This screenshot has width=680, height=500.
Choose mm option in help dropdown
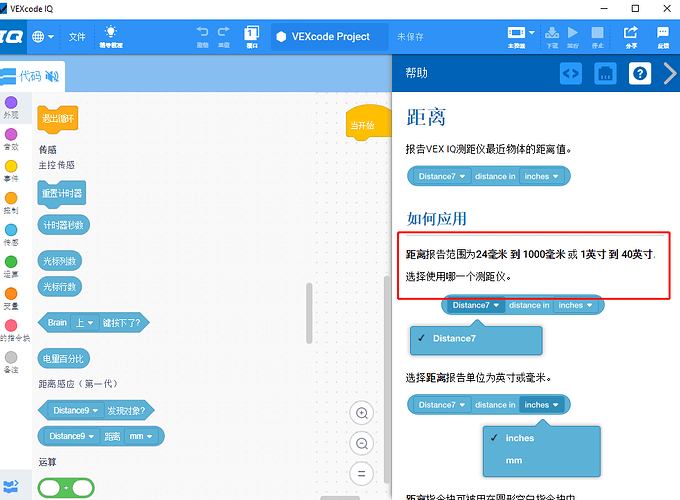coord(542,461)
